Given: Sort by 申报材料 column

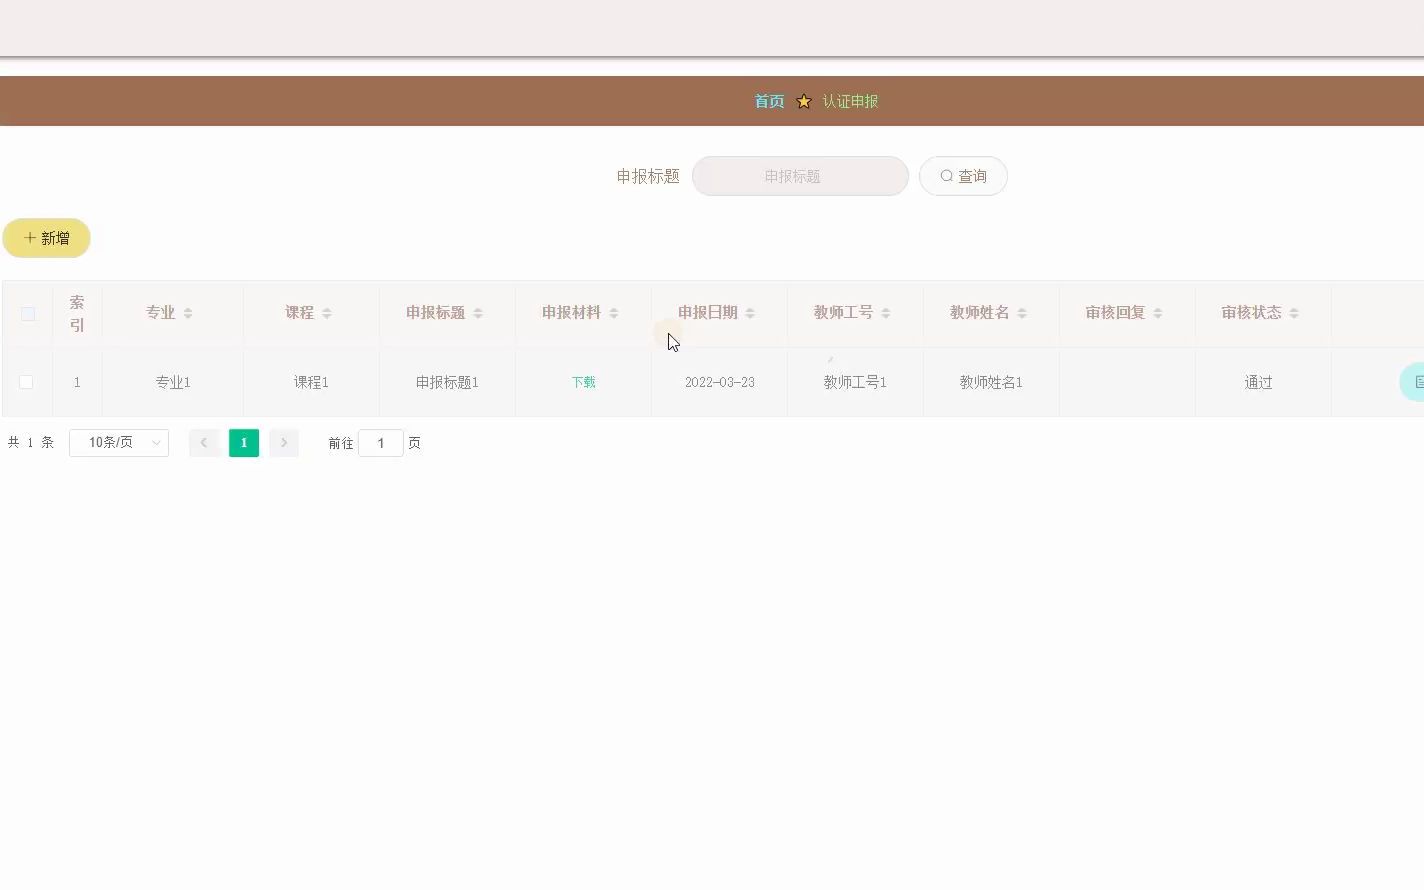Looking at the screenshot, I should [614, 313].
